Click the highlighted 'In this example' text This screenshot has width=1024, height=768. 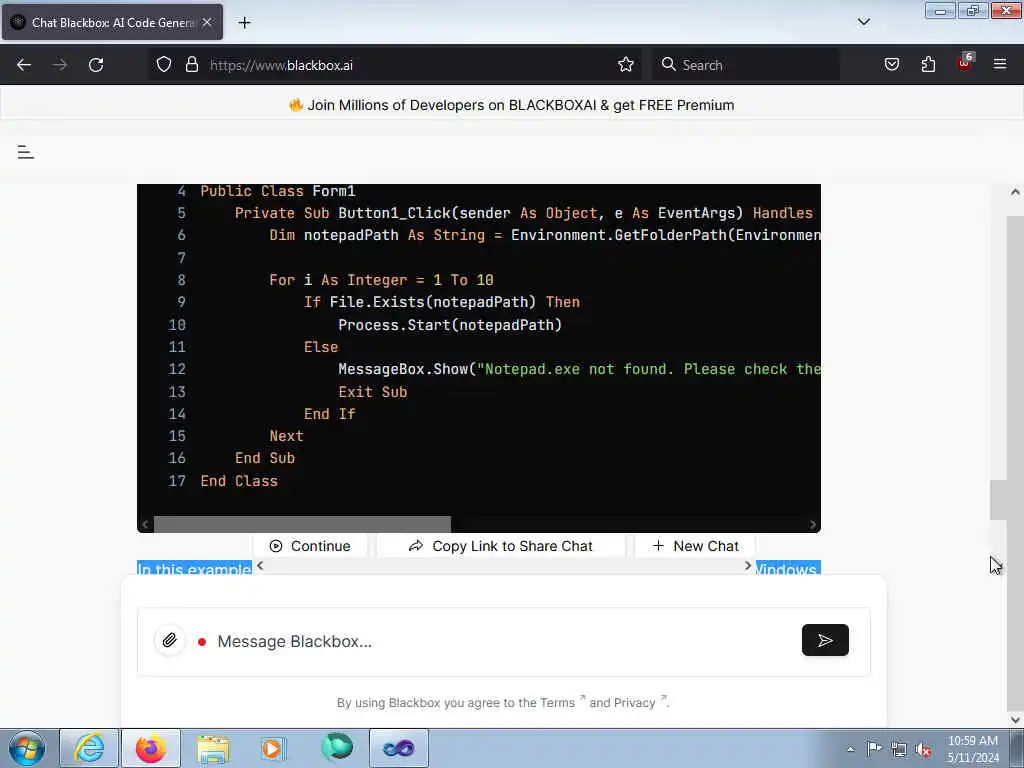coord(194,568)
